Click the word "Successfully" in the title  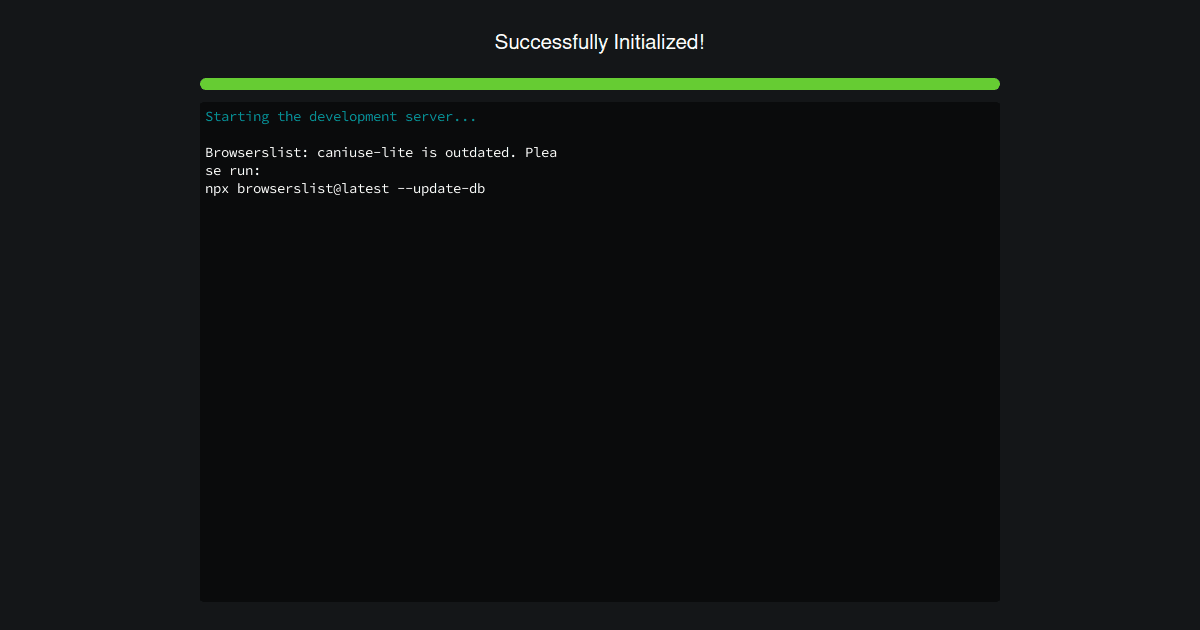point(551,42)
